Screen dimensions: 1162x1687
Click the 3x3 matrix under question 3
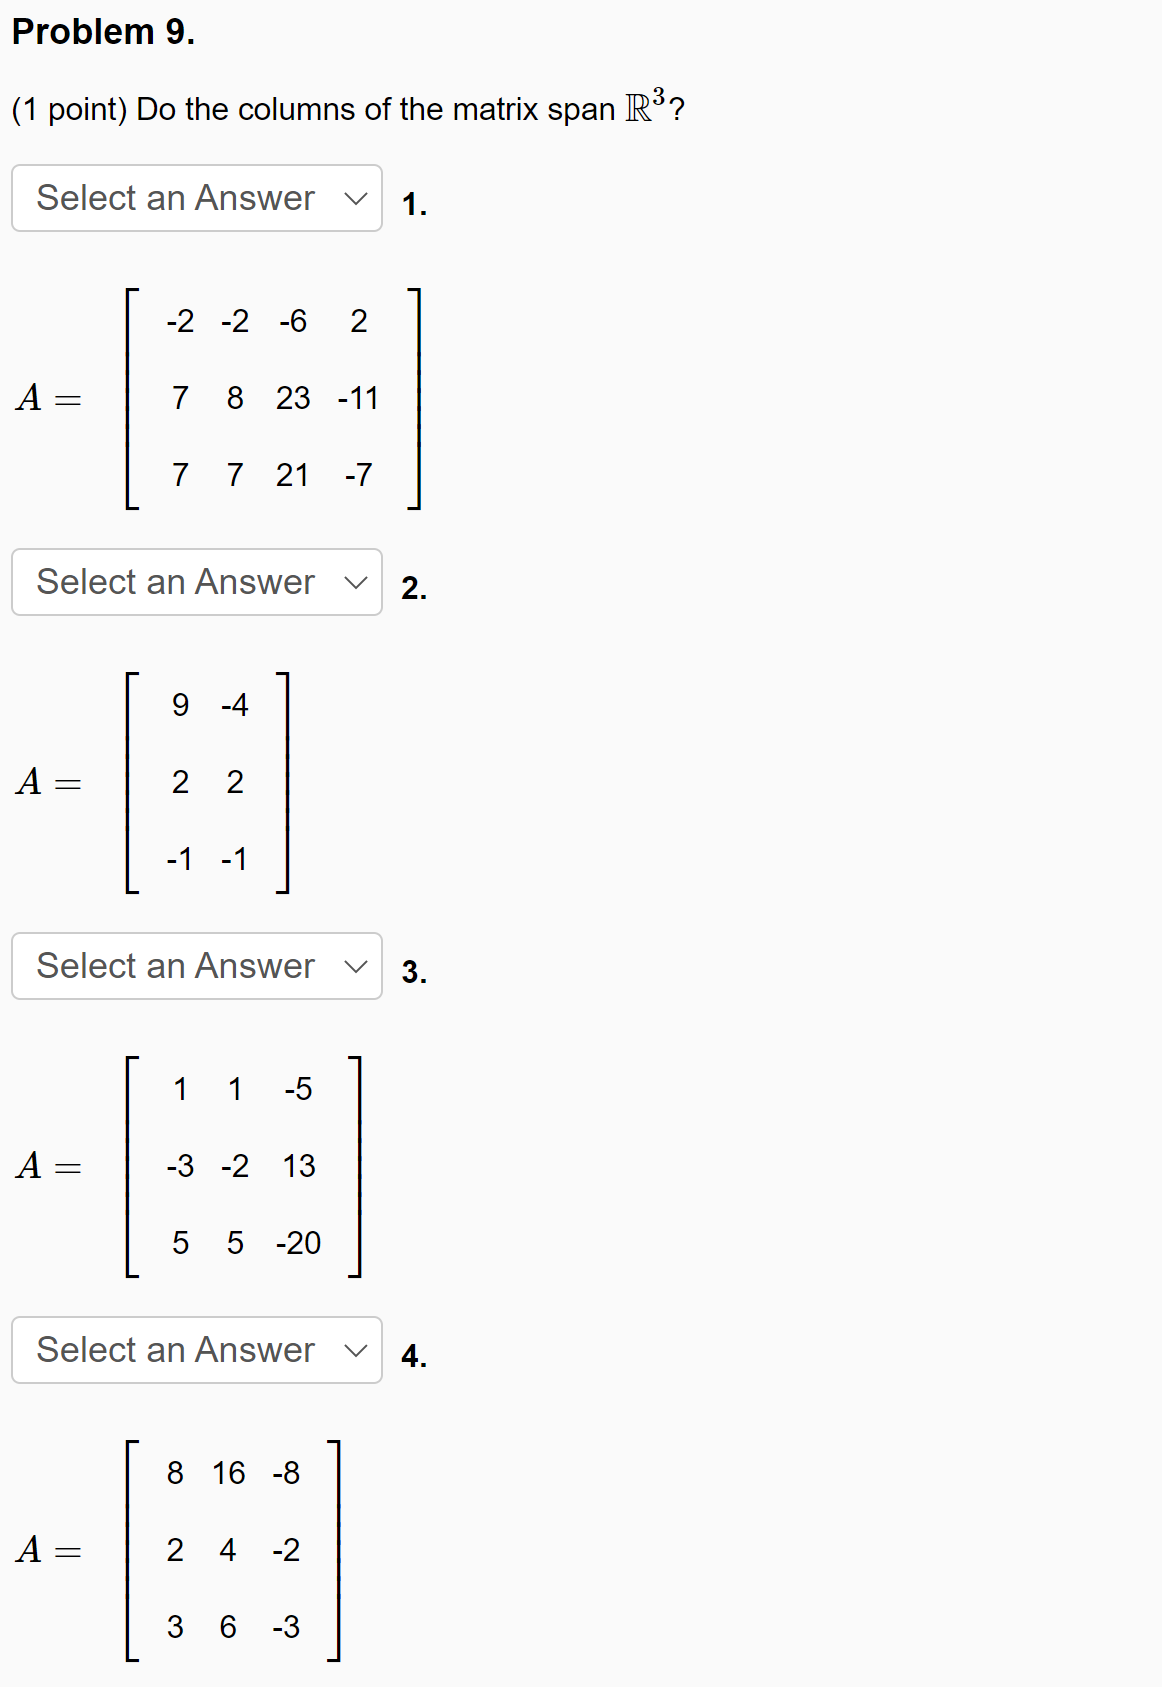[x=242, y=1166]
